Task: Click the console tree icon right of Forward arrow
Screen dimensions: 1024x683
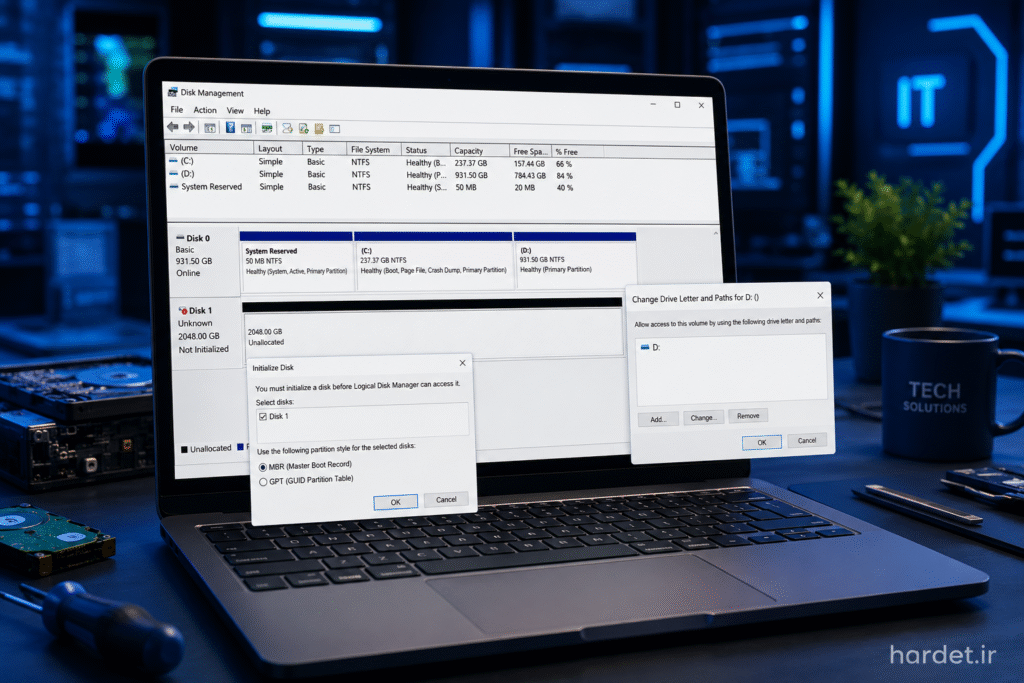Action: [x=210, y=128]
